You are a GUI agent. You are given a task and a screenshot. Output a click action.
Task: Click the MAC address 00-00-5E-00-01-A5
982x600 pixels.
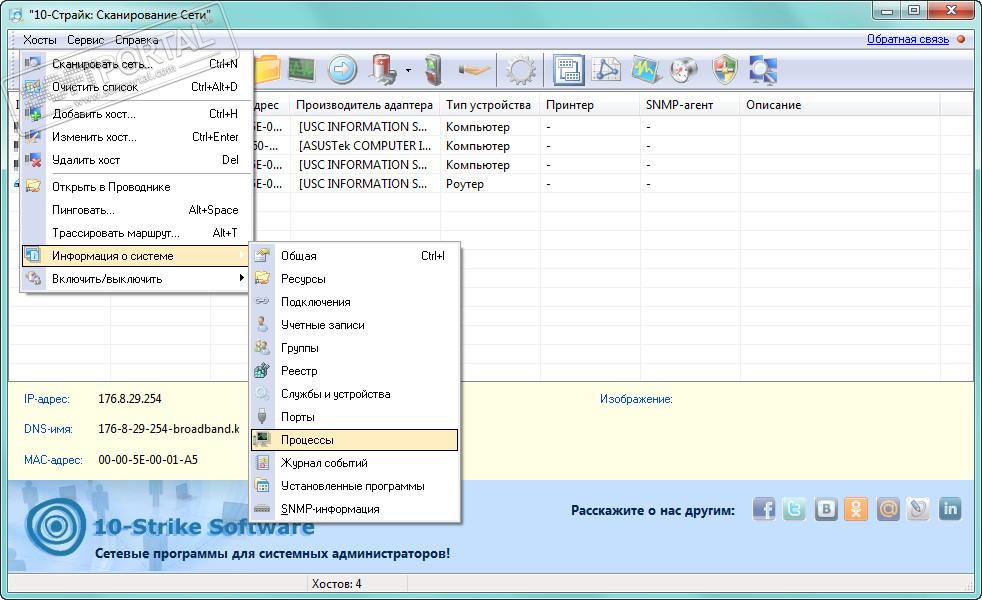[148, 460]
